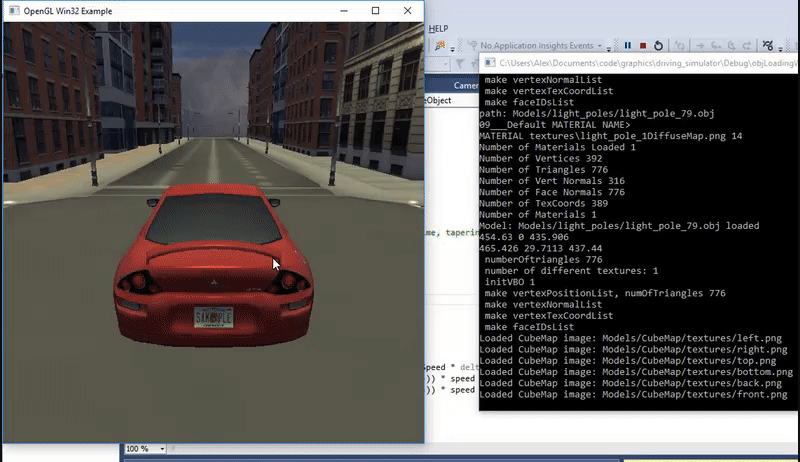
Task: Close the OpenGL Win32 Example window
Action: pyautogui.click(x=407, y=11)
